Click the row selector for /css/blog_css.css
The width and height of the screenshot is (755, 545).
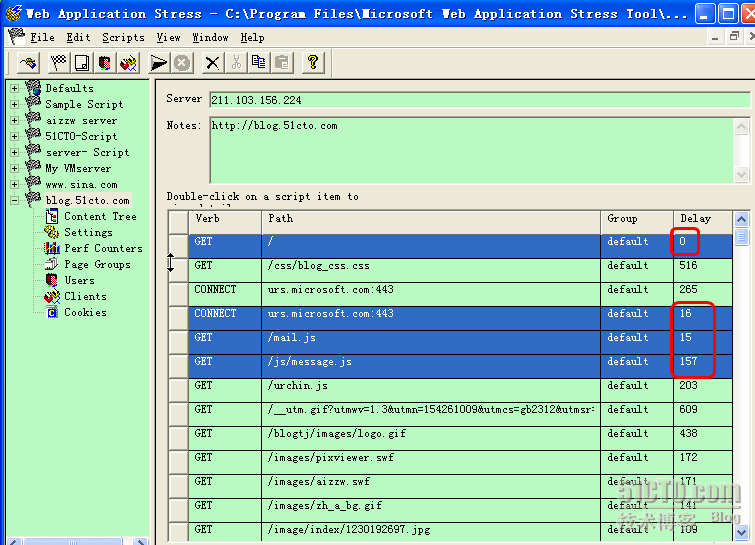178,270
